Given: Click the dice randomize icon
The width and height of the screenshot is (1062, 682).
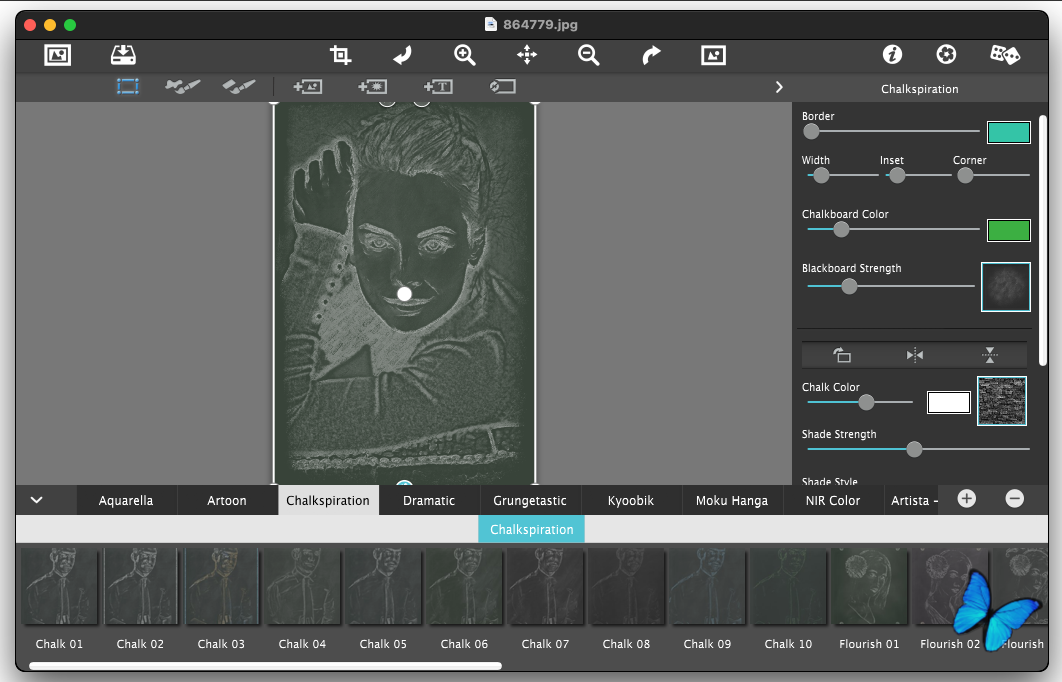Looking at the screenshot, I should click(x=1004, y=55).
